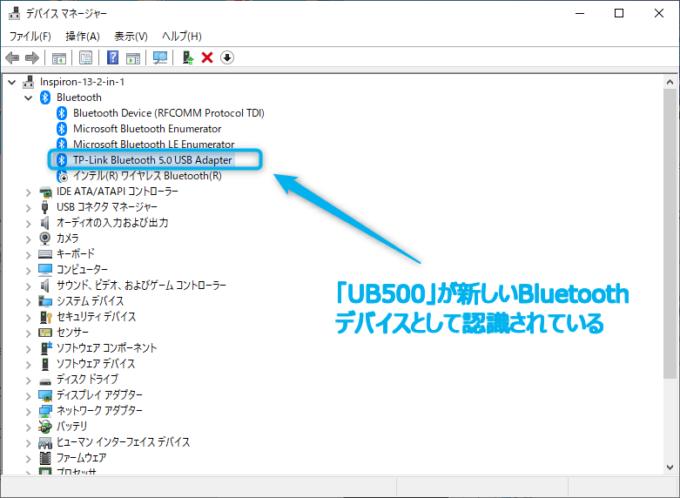
Task: Maximize the デバイス マネージャー window
Action: [619, 13]
